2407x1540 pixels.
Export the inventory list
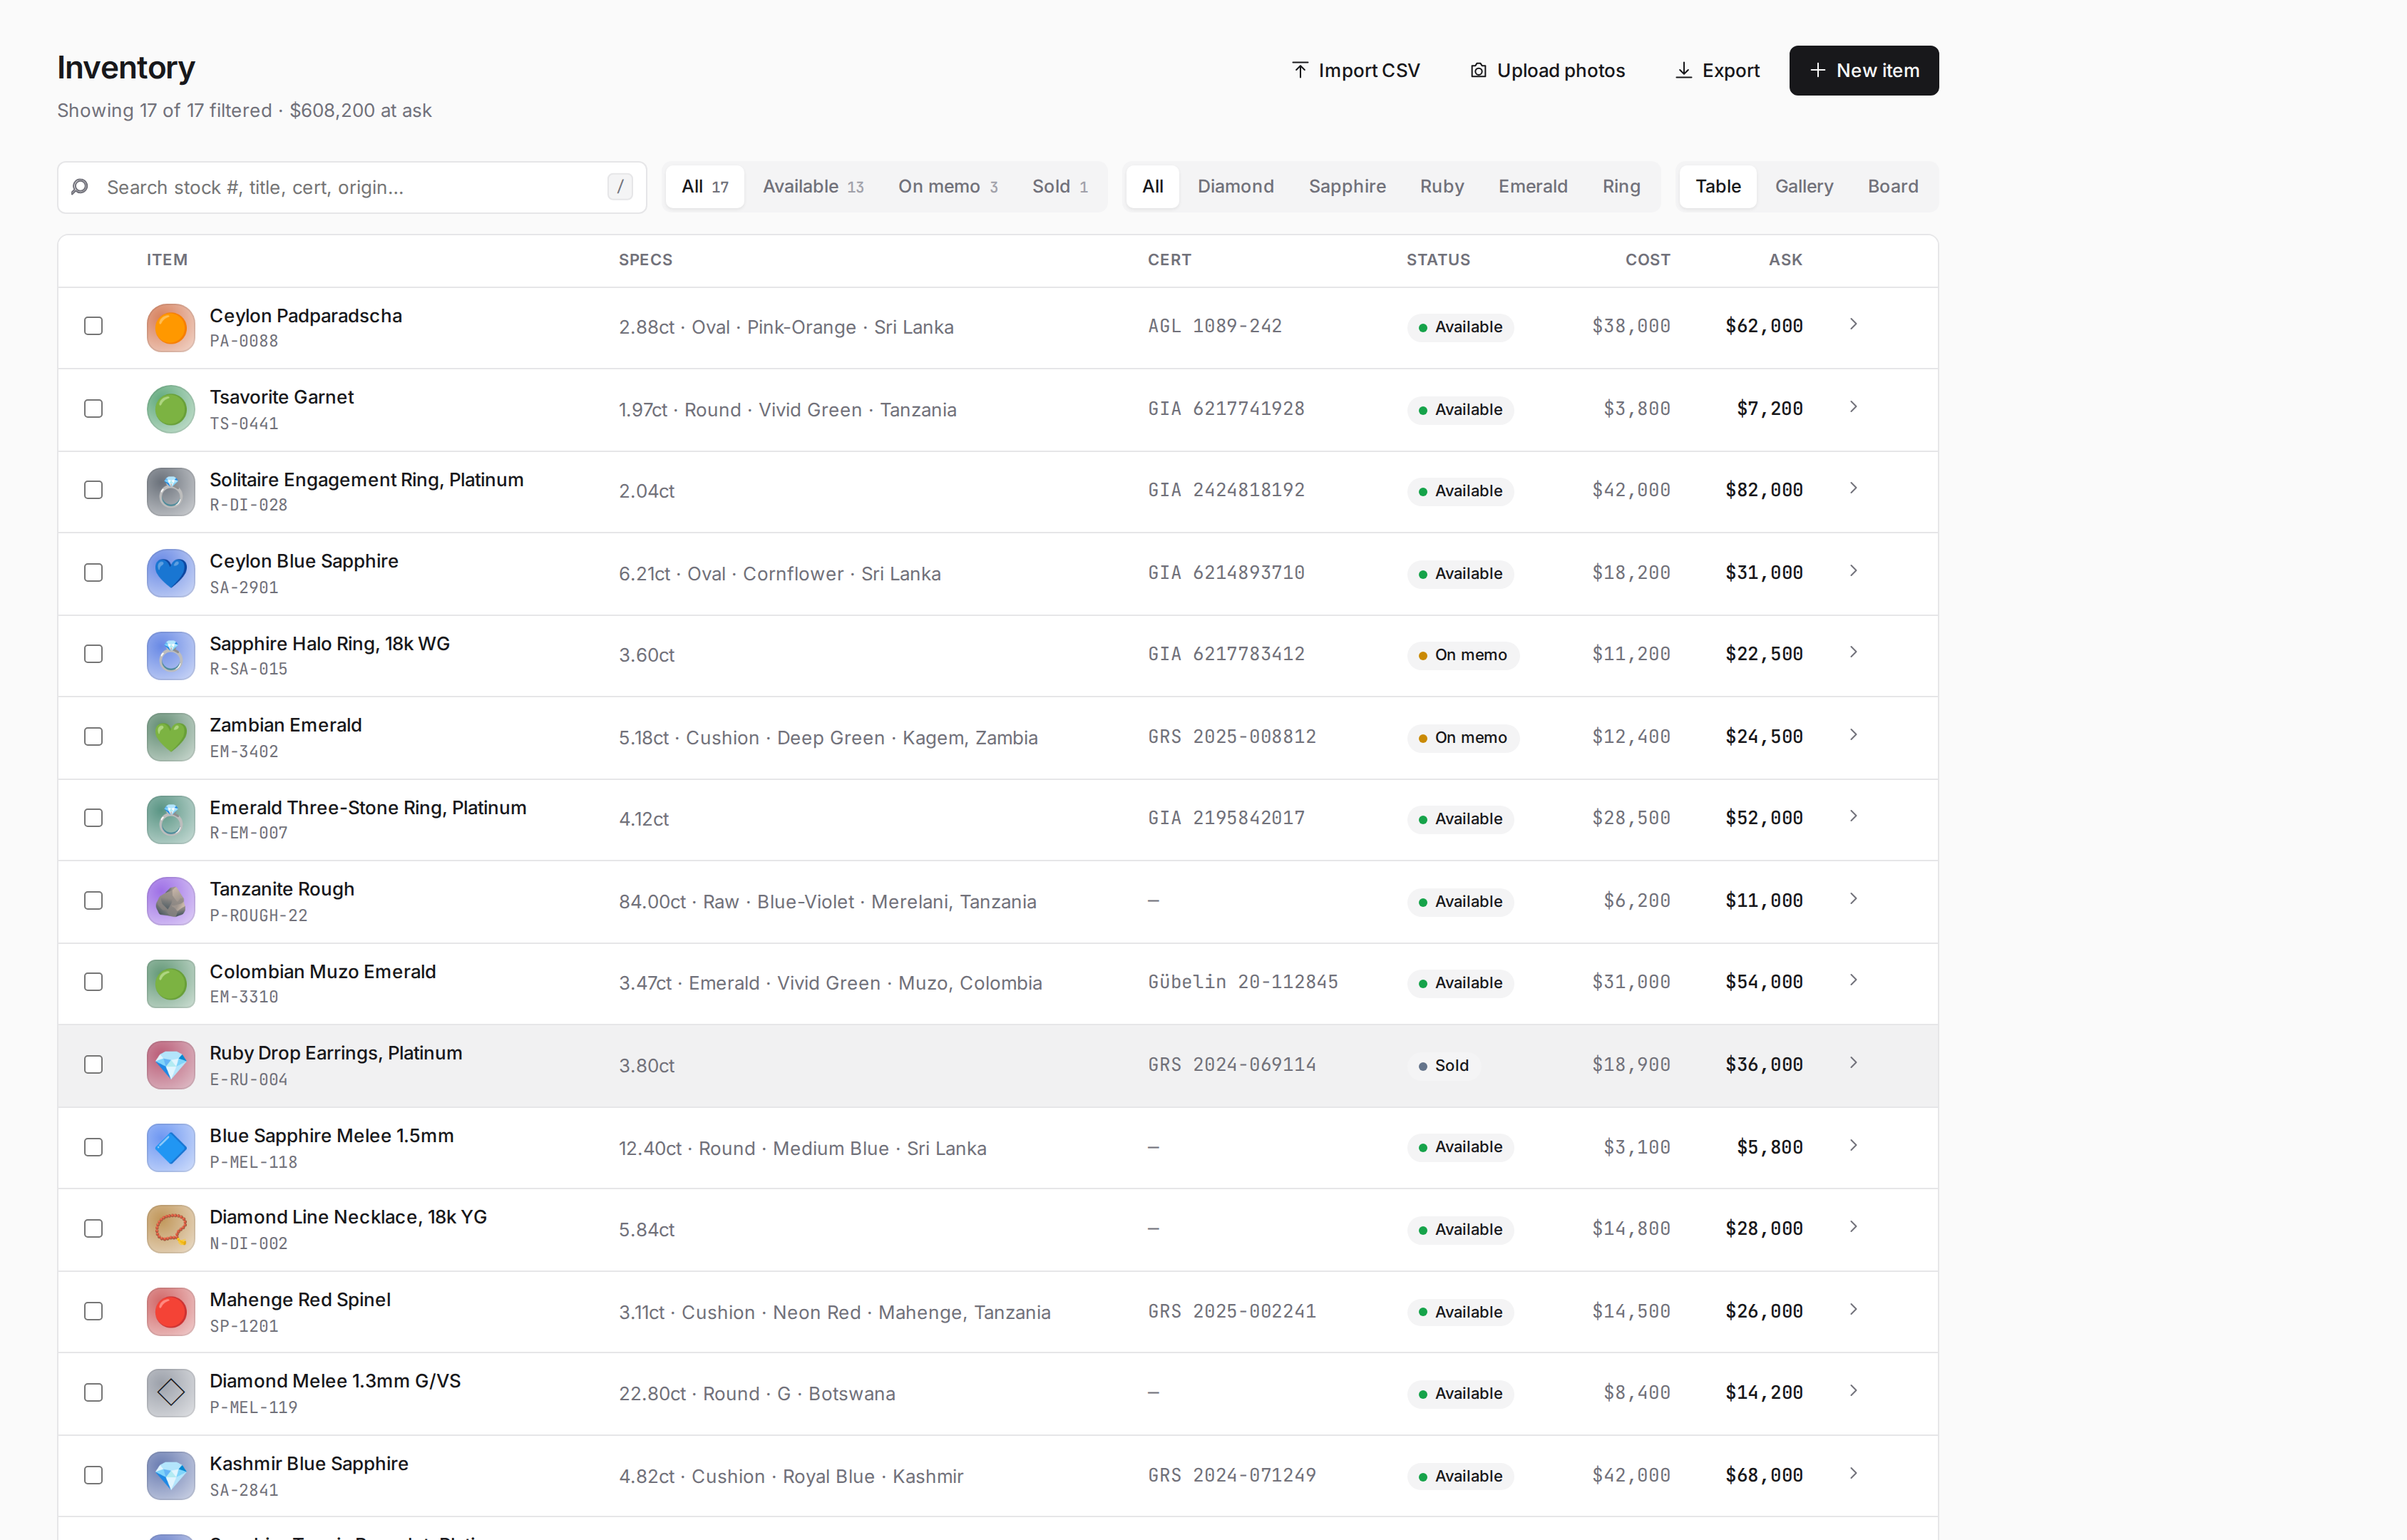(x=1717, y=71)
